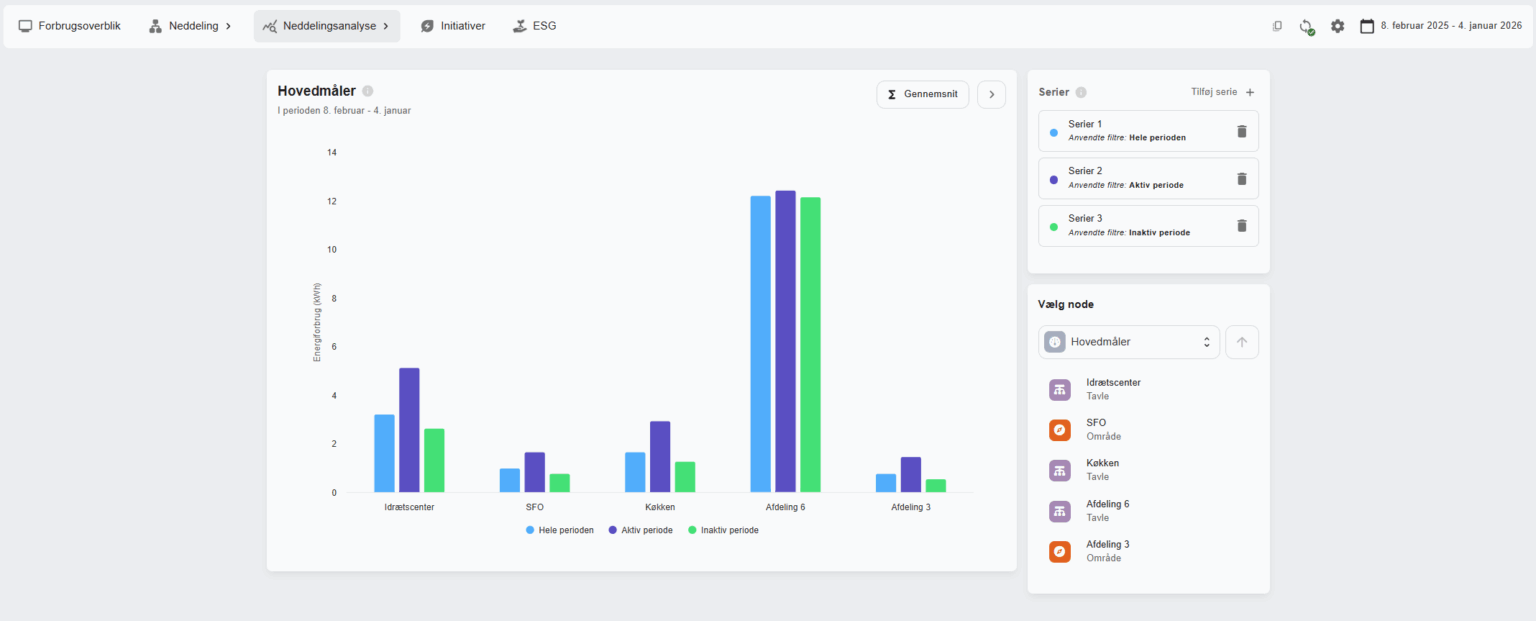Click the copy icon in top bar
This screenshot has height=621, width=1536.
[1277, 26]
